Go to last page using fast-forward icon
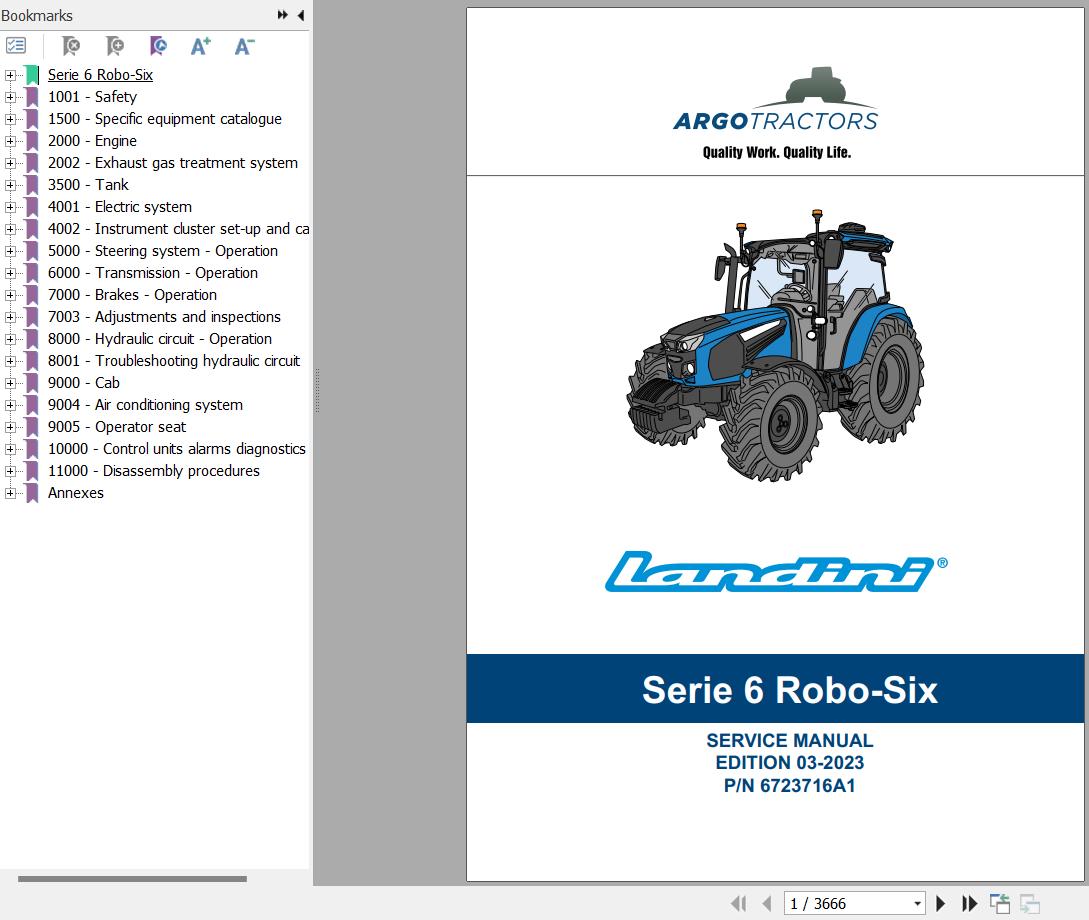Viewport: 1089px width, 920px height. click(x=969, y=903)
